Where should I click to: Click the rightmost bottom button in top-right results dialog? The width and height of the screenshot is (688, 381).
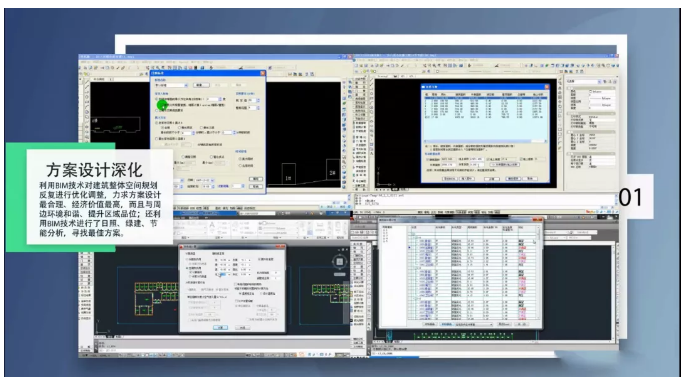tap(530, 179)
